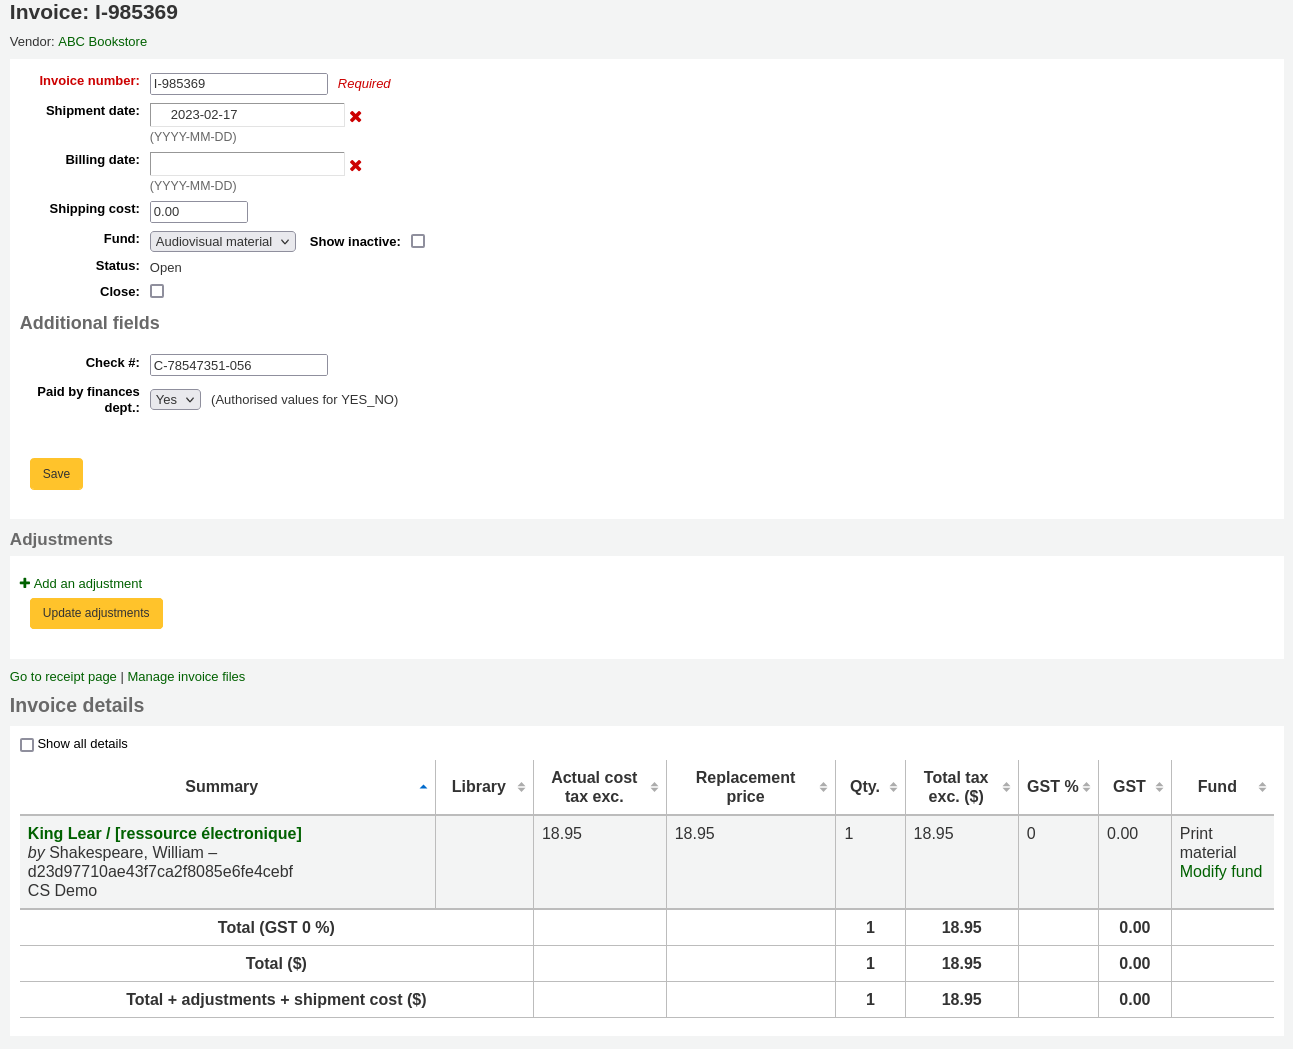Screen dimensions: 1293x1049
Task: Save the invoice changes
Action: [56, 473]
